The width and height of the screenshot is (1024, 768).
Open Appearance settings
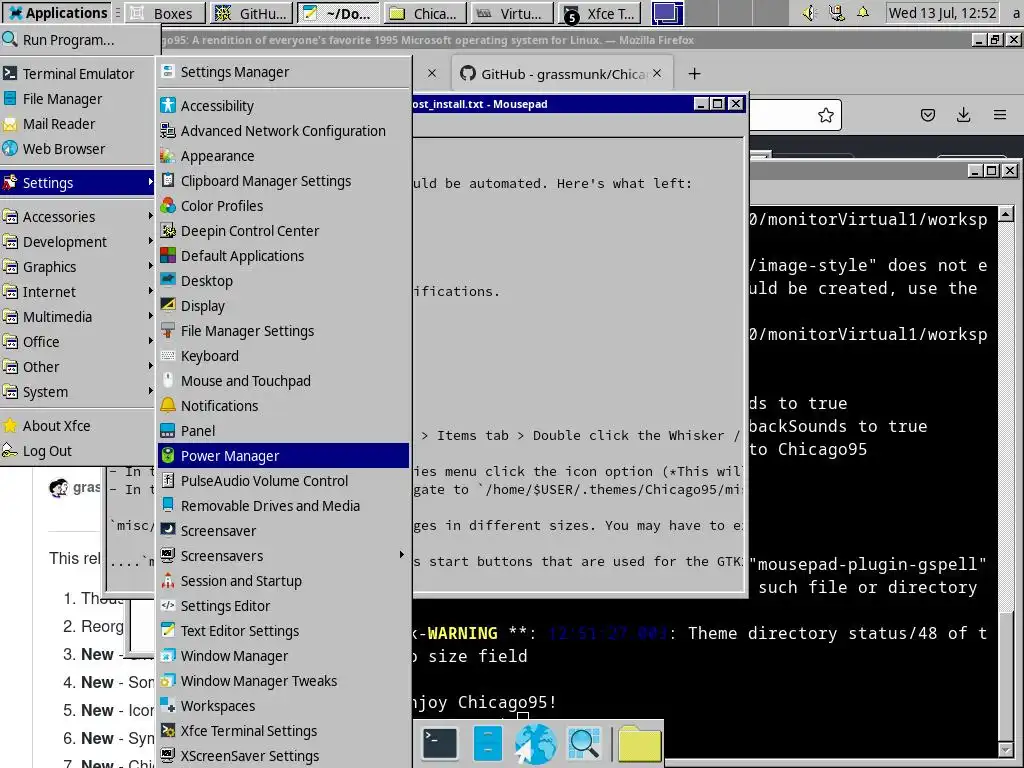point(283,156)
